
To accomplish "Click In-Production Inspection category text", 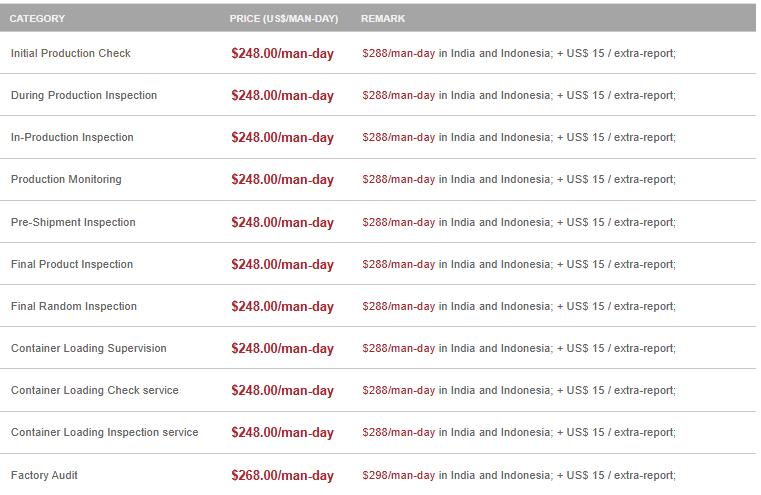I will [x=72, y=137].
